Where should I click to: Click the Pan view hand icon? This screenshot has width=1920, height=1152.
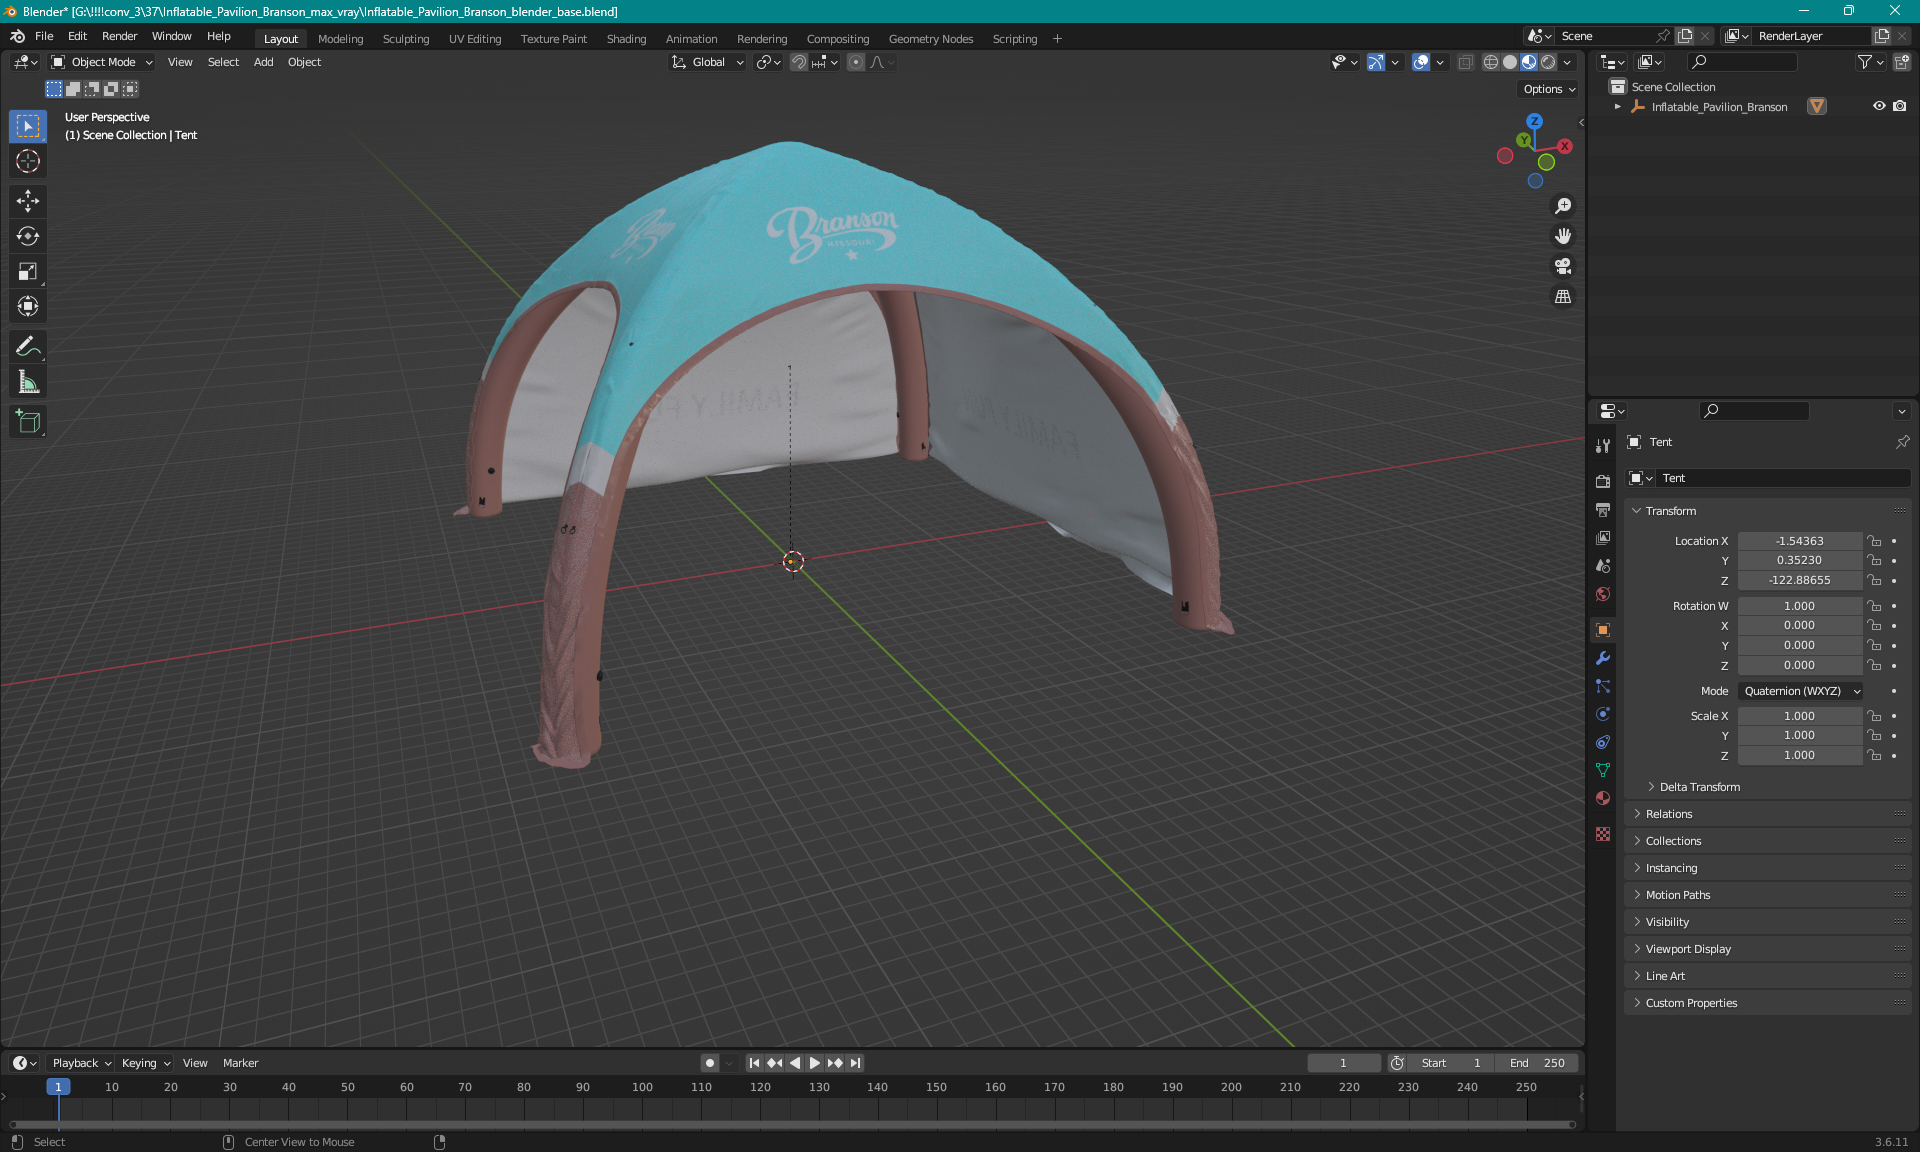click(x=1563, y=236)
